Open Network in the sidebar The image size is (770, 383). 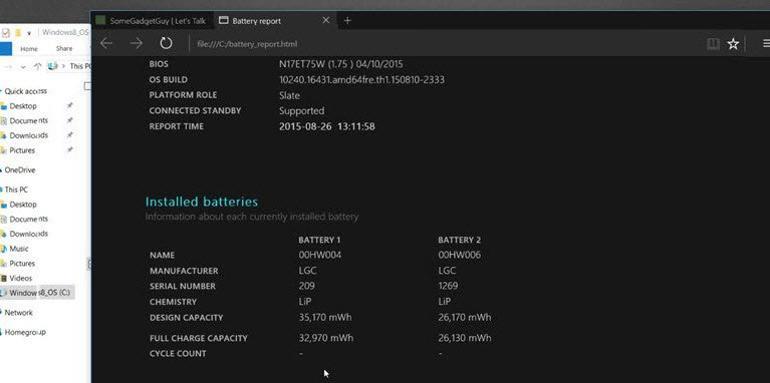coord(18,312)
